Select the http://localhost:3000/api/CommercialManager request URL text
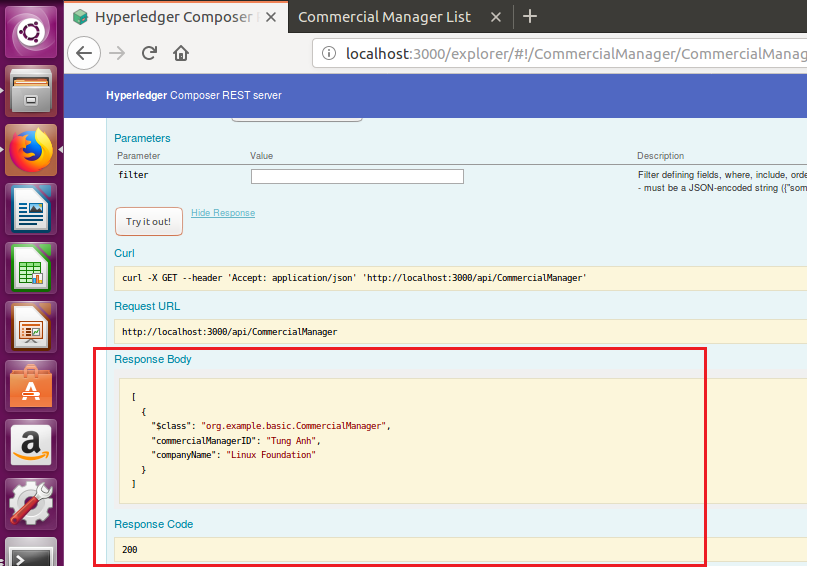Viewport: 815px width, 571px height. [229, 332]
